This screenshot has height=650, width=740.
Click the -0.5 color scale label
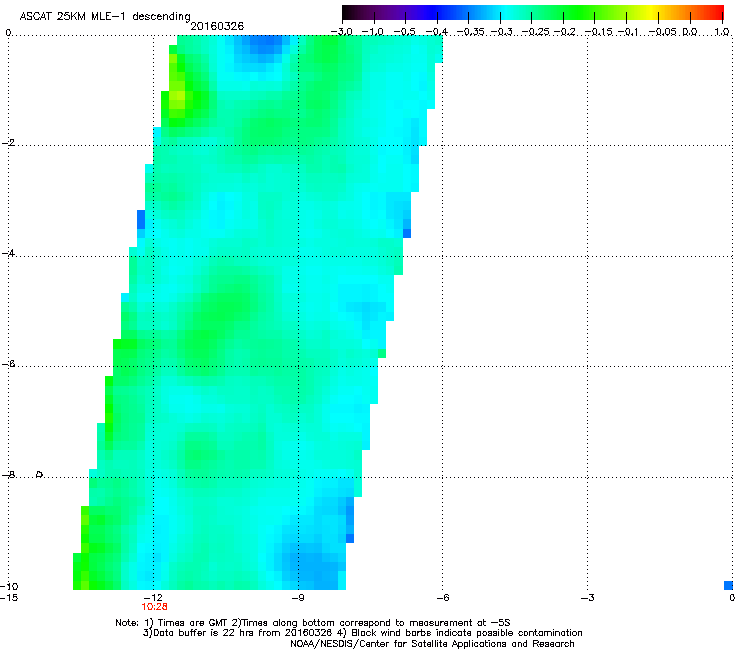click(x=405, y=32)
